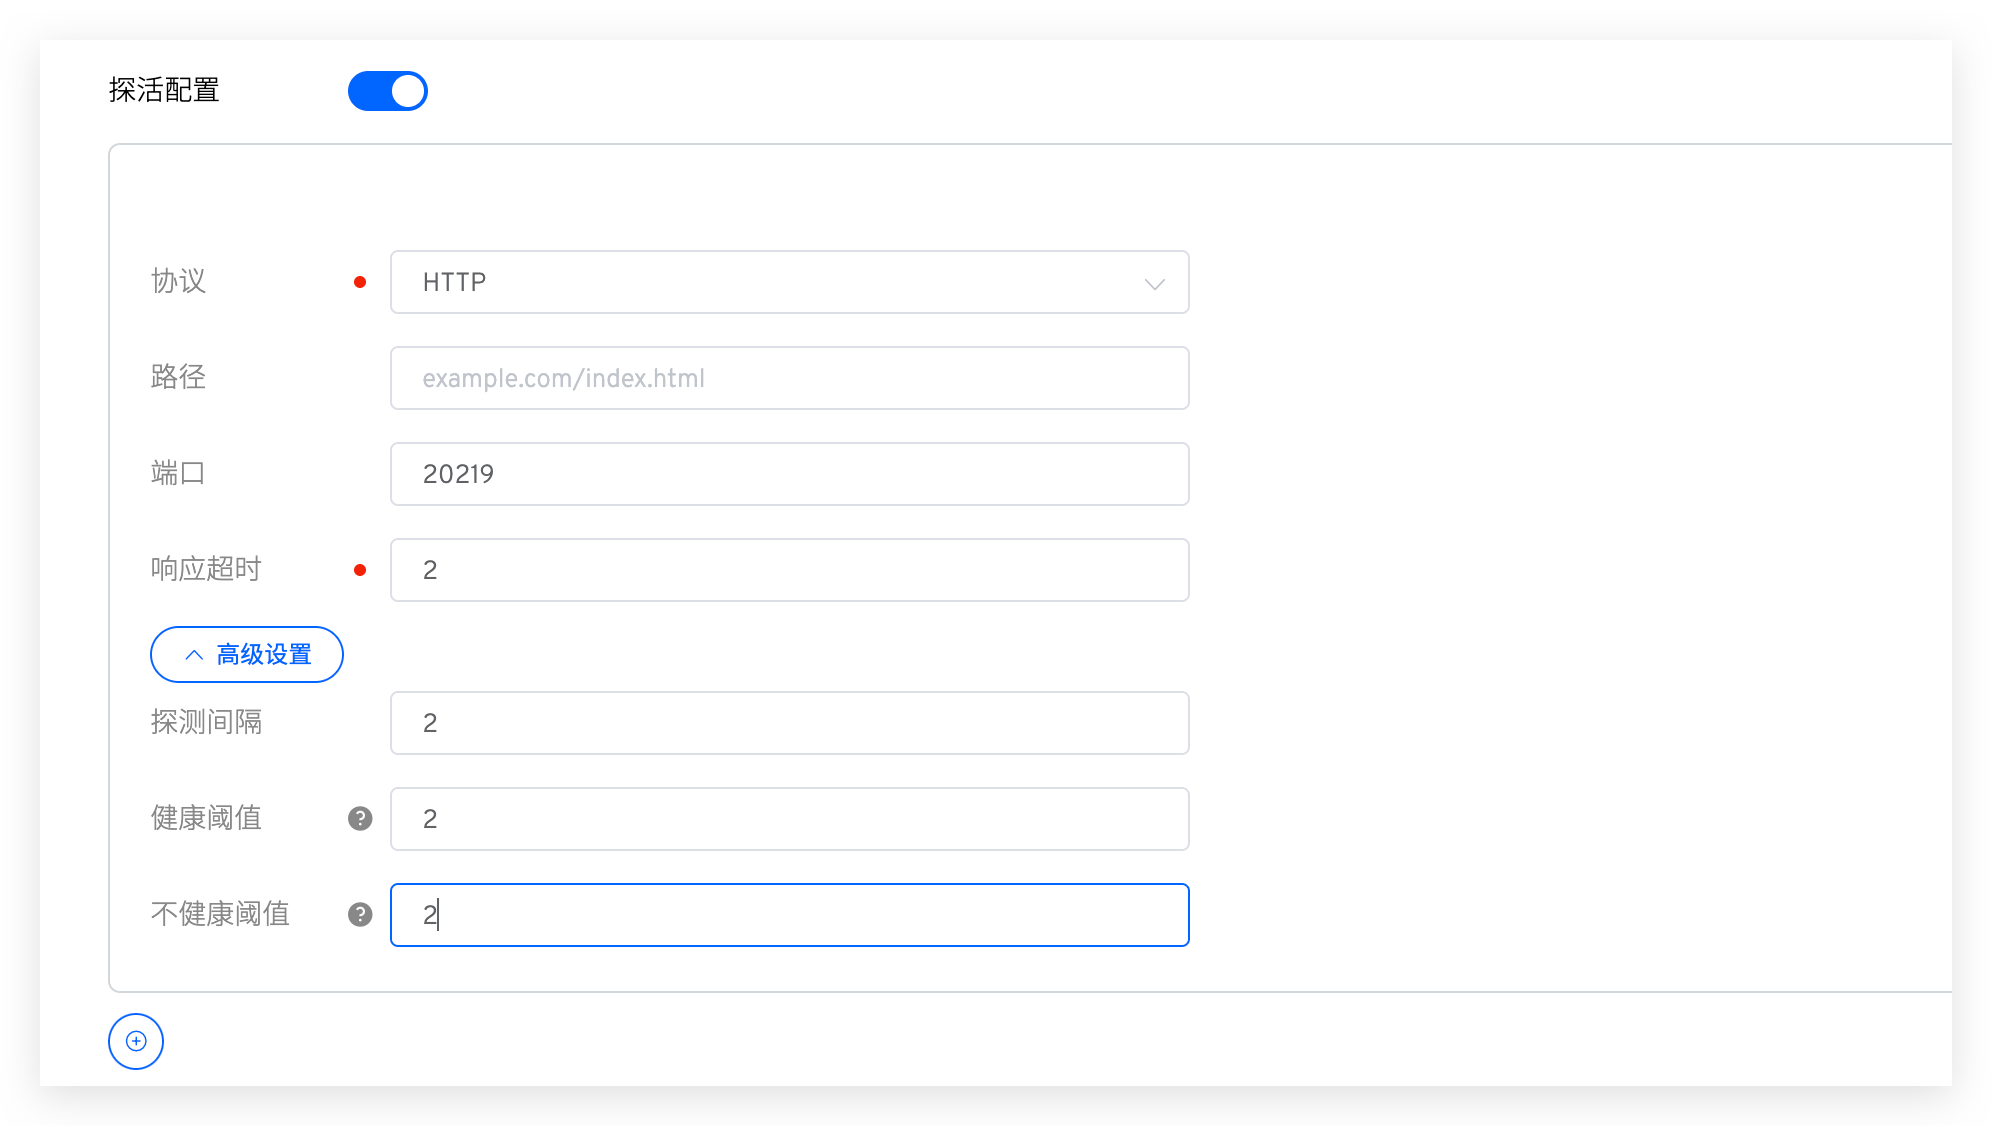Click the circular plus add-probe button
The width and height of the screenshot is (1992, 1126).
tap(136, 1041)
